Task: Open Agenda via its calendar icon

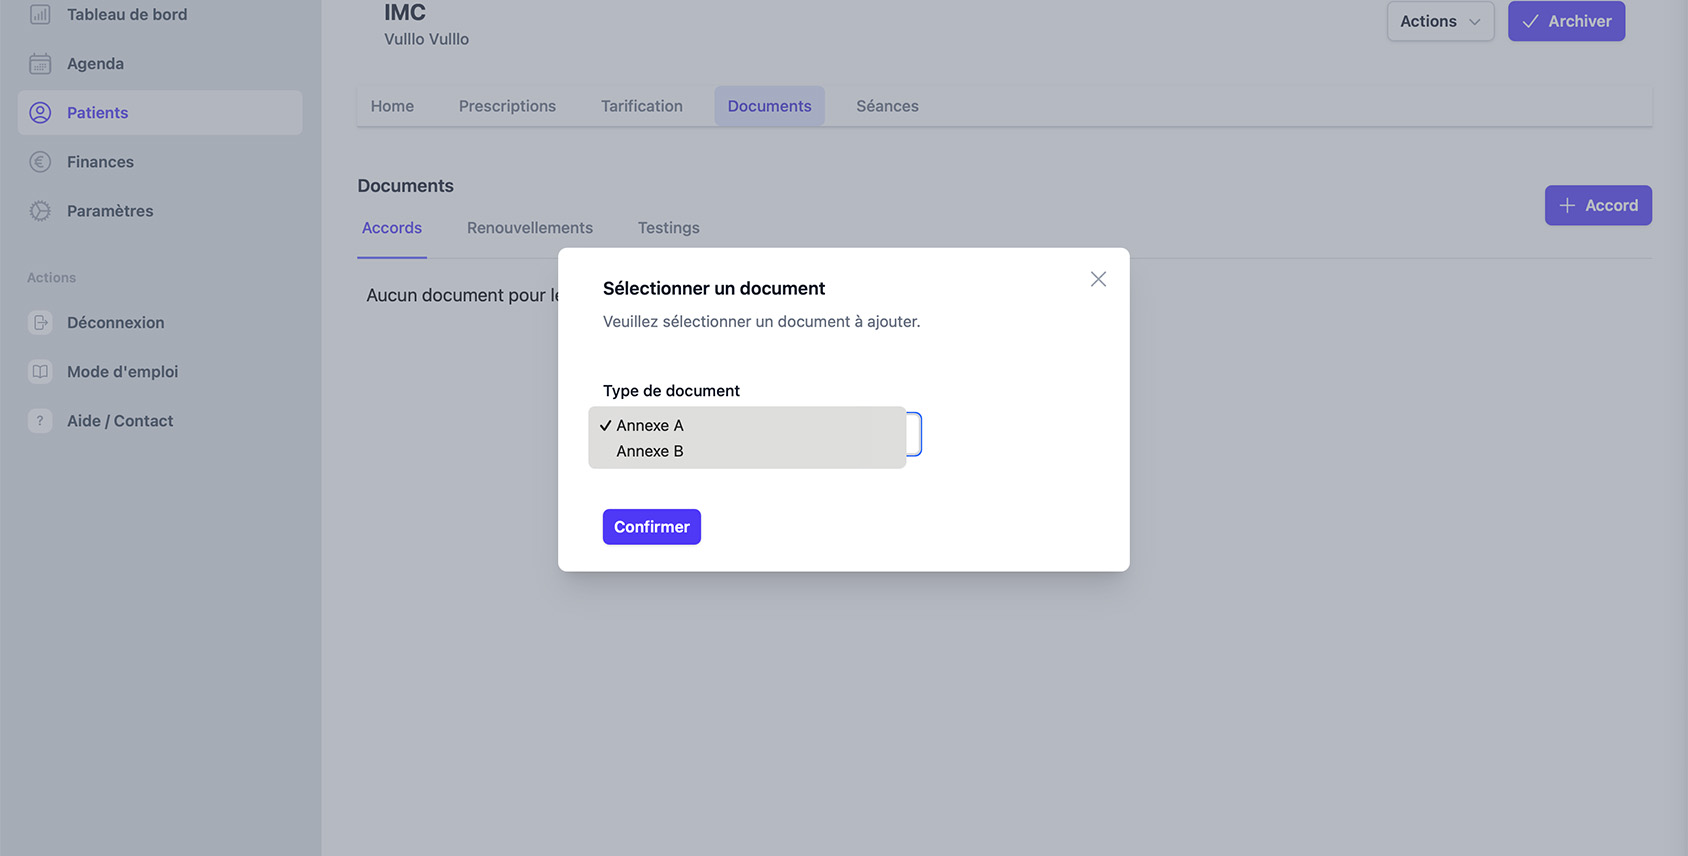Action: [x=40, y=64]
